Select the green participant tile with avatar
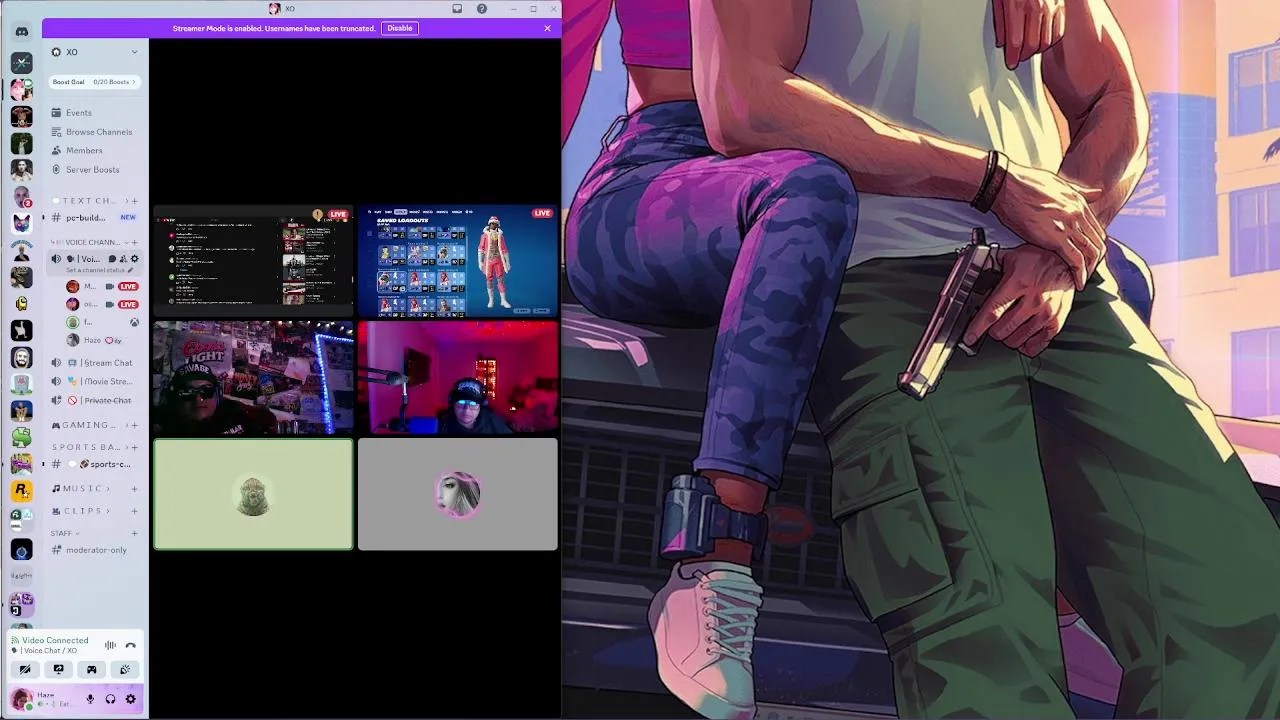This screenshot has height=720, width=1280. (x=253, y=494)
